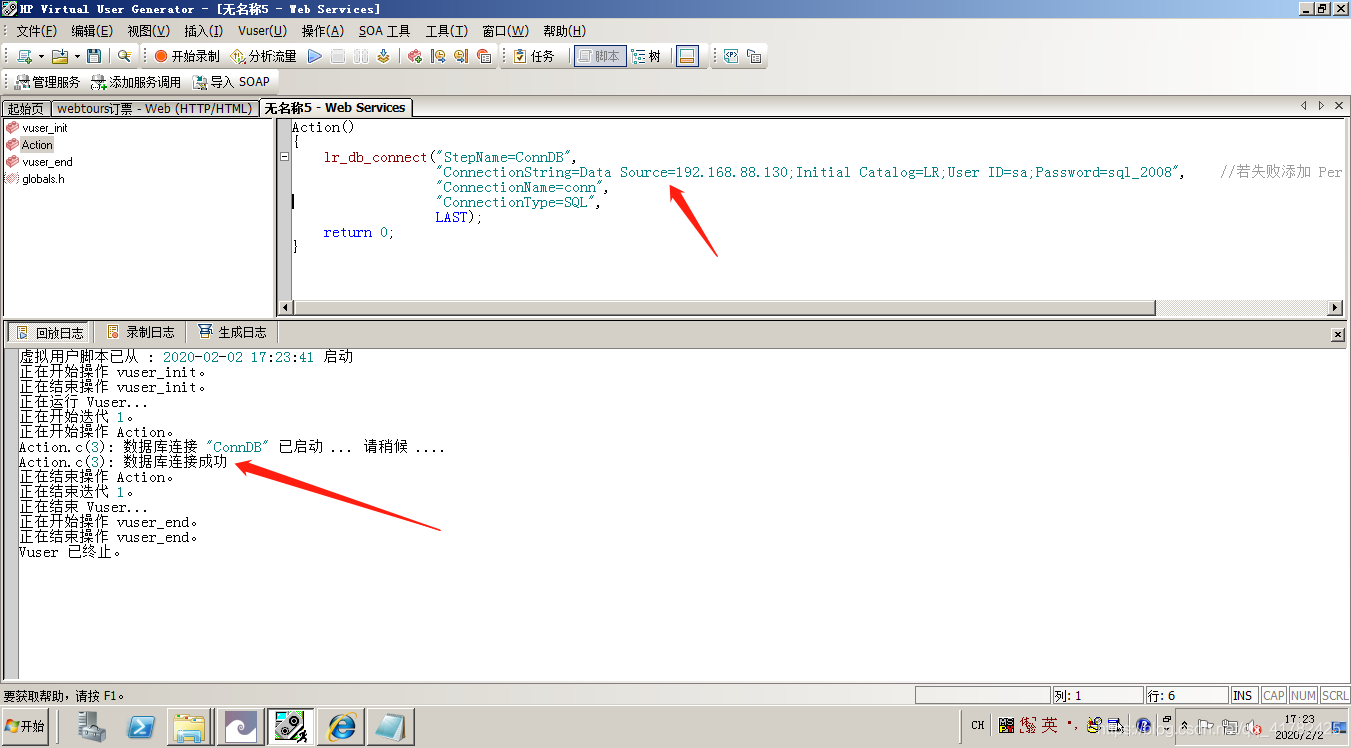Screen dimensions: 1351x748
Task: Click the Stop replay square icon
Action: tap(338, 56)
